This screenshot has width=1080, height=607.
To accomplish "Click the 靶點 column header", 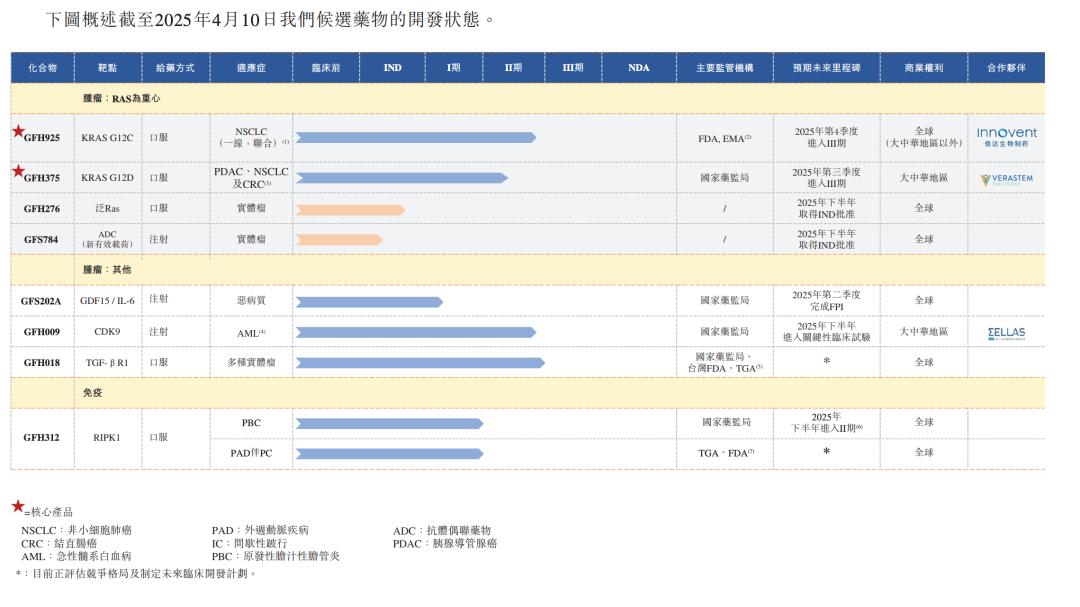I will (x=107, y=68).
